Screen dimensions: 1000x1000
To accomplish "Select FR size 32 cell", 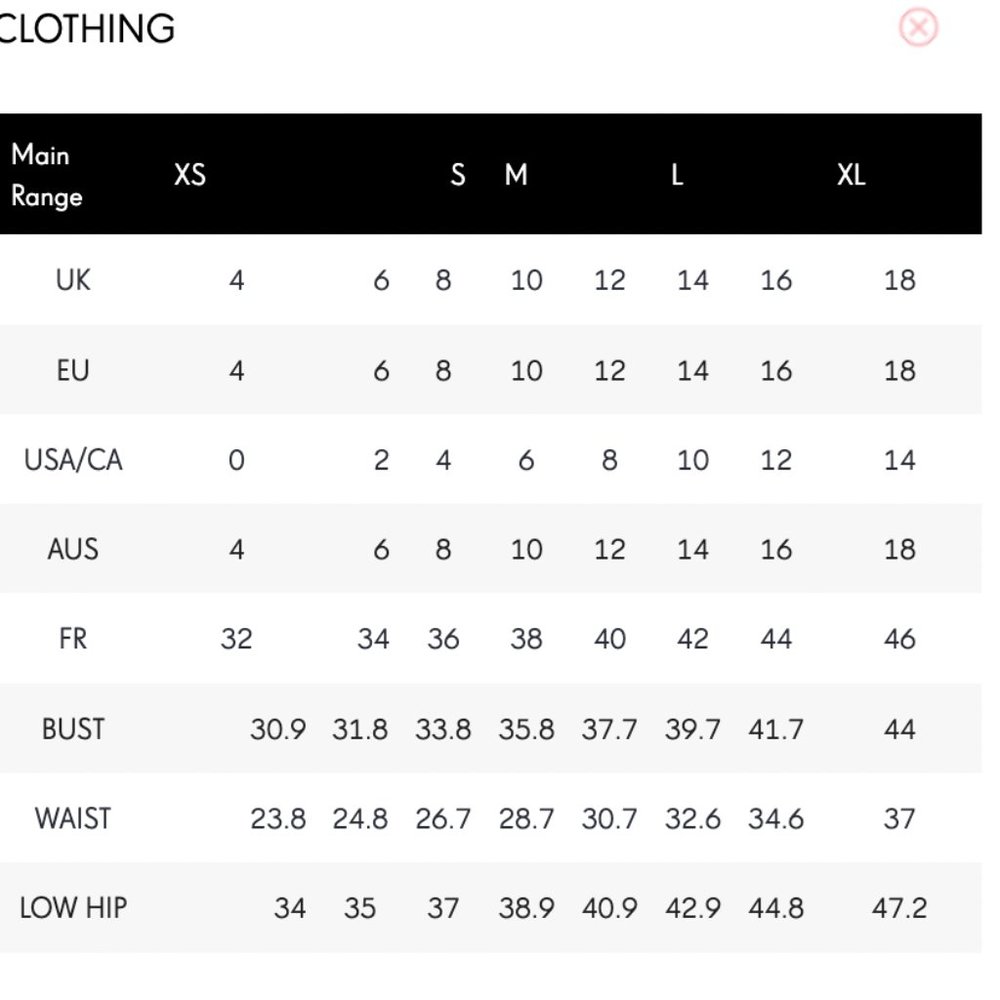I will 236,638.
